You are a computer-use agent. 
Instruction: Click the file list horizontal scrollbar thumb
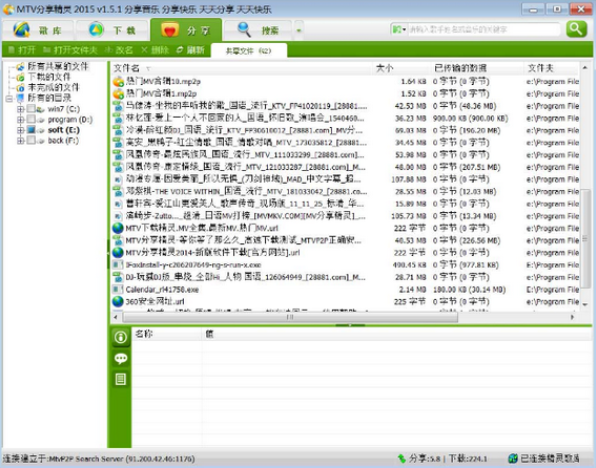tap(290, 317)
